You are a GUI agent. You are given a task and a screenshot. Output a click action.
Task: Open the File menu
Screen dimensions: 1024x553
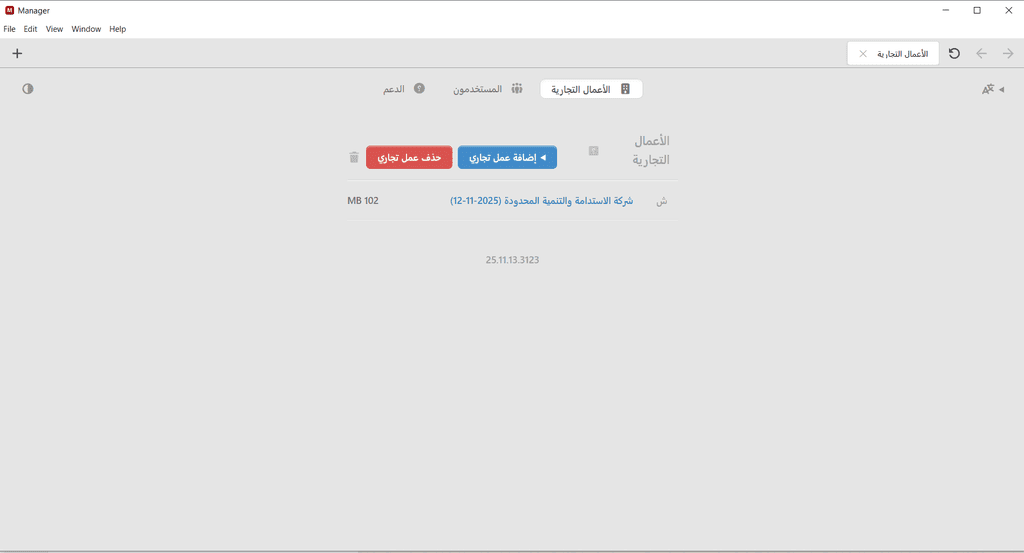[9, 29]
